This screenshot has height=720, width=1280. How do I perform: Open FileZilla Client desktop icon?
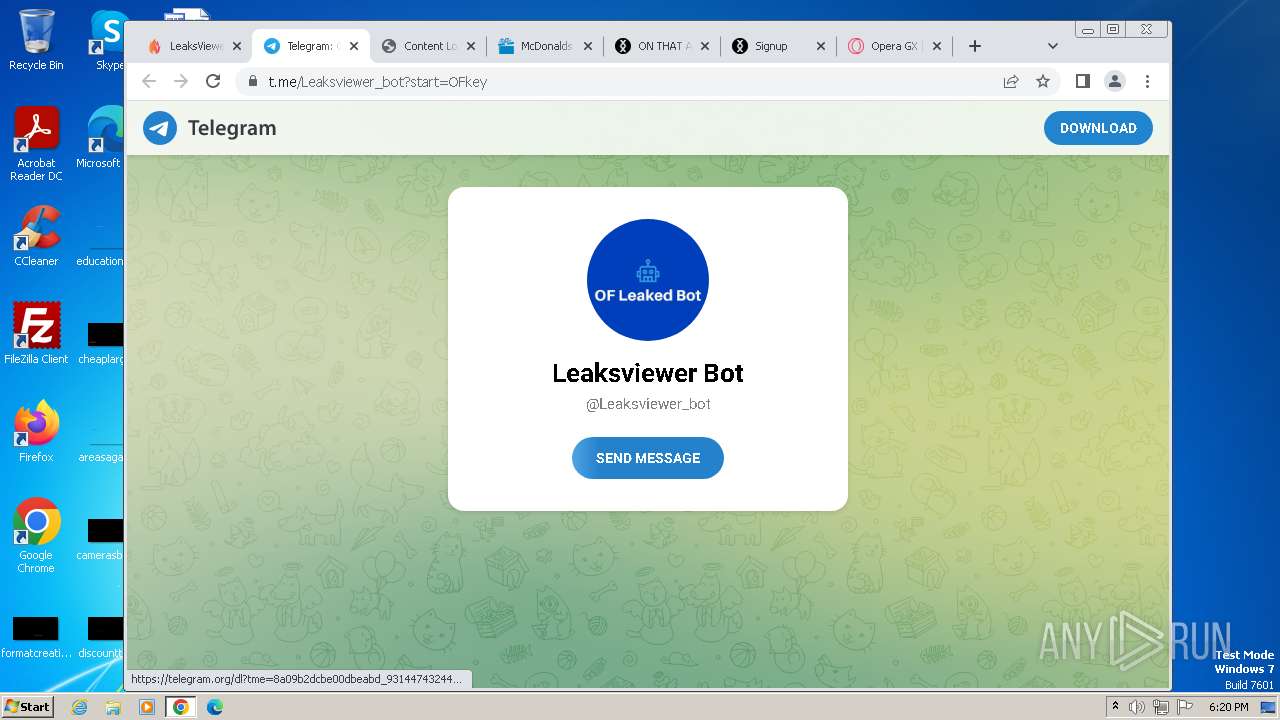[x=36, y=333]
